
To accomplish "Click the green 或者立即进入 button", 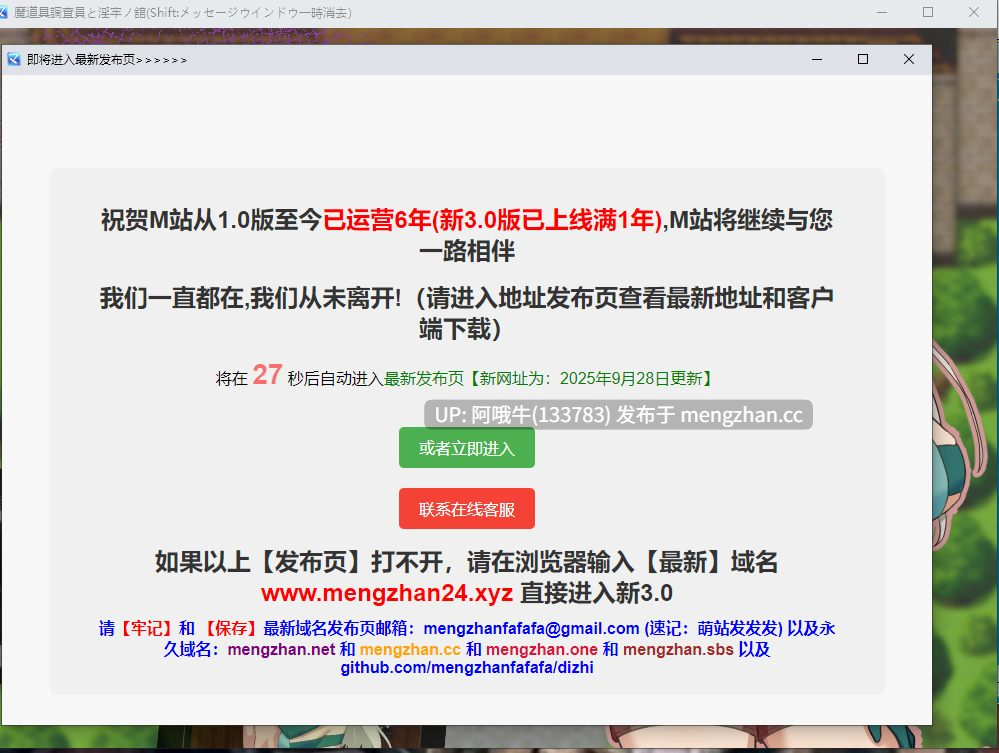I will 466,448.
